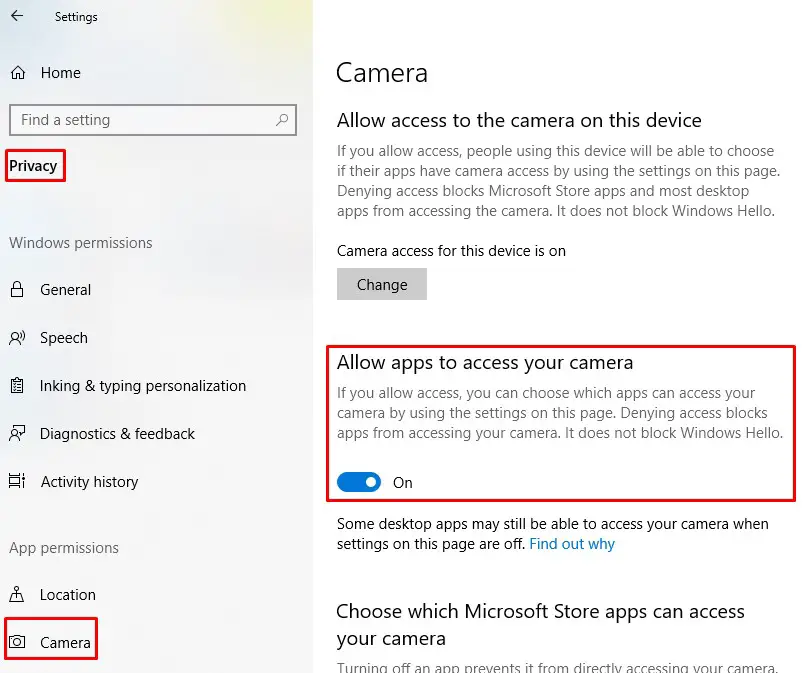Click the back arrow icon
This screenshot has width=812, height=673.
[x=17, y=16]
